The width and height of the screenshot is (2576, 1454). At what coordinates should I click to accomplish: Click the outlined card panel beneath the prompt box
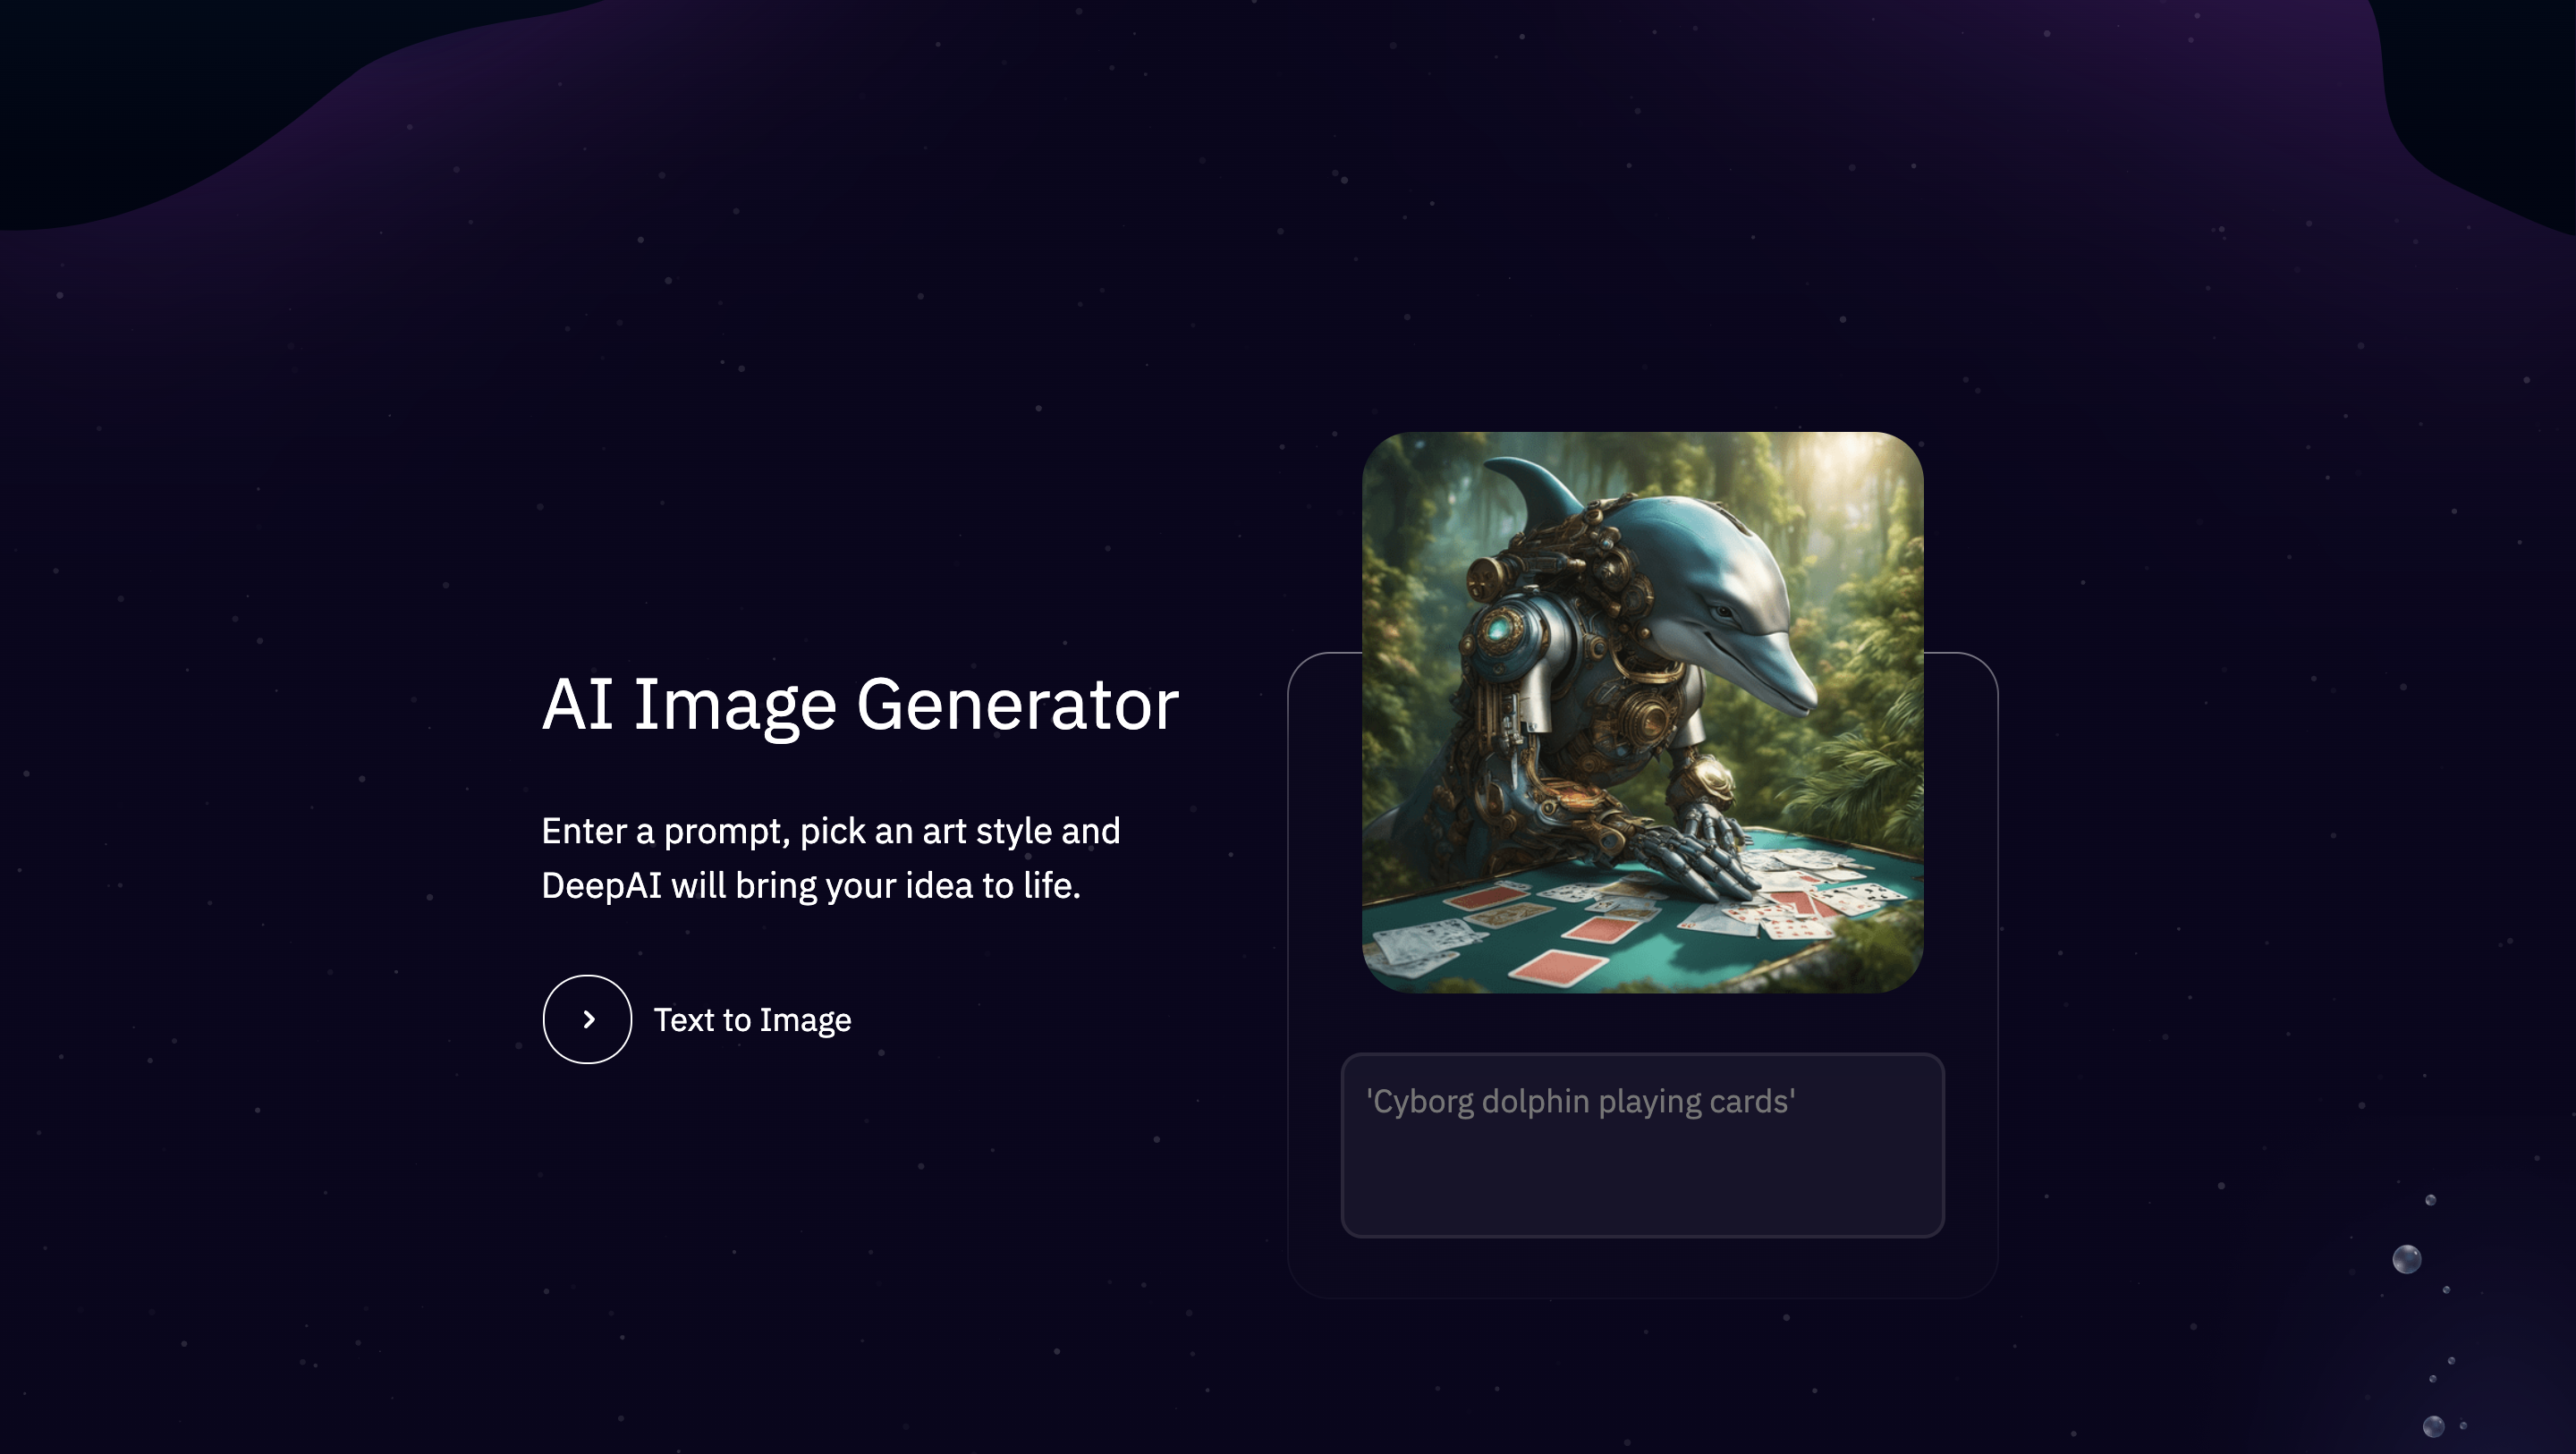point(1642,1268)
